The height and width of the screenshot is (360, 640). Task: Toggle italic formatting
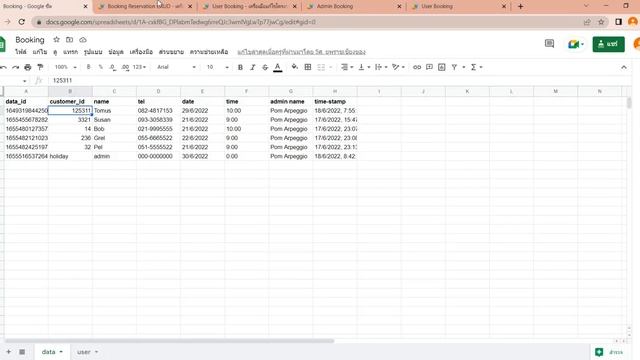coord(253,67)
